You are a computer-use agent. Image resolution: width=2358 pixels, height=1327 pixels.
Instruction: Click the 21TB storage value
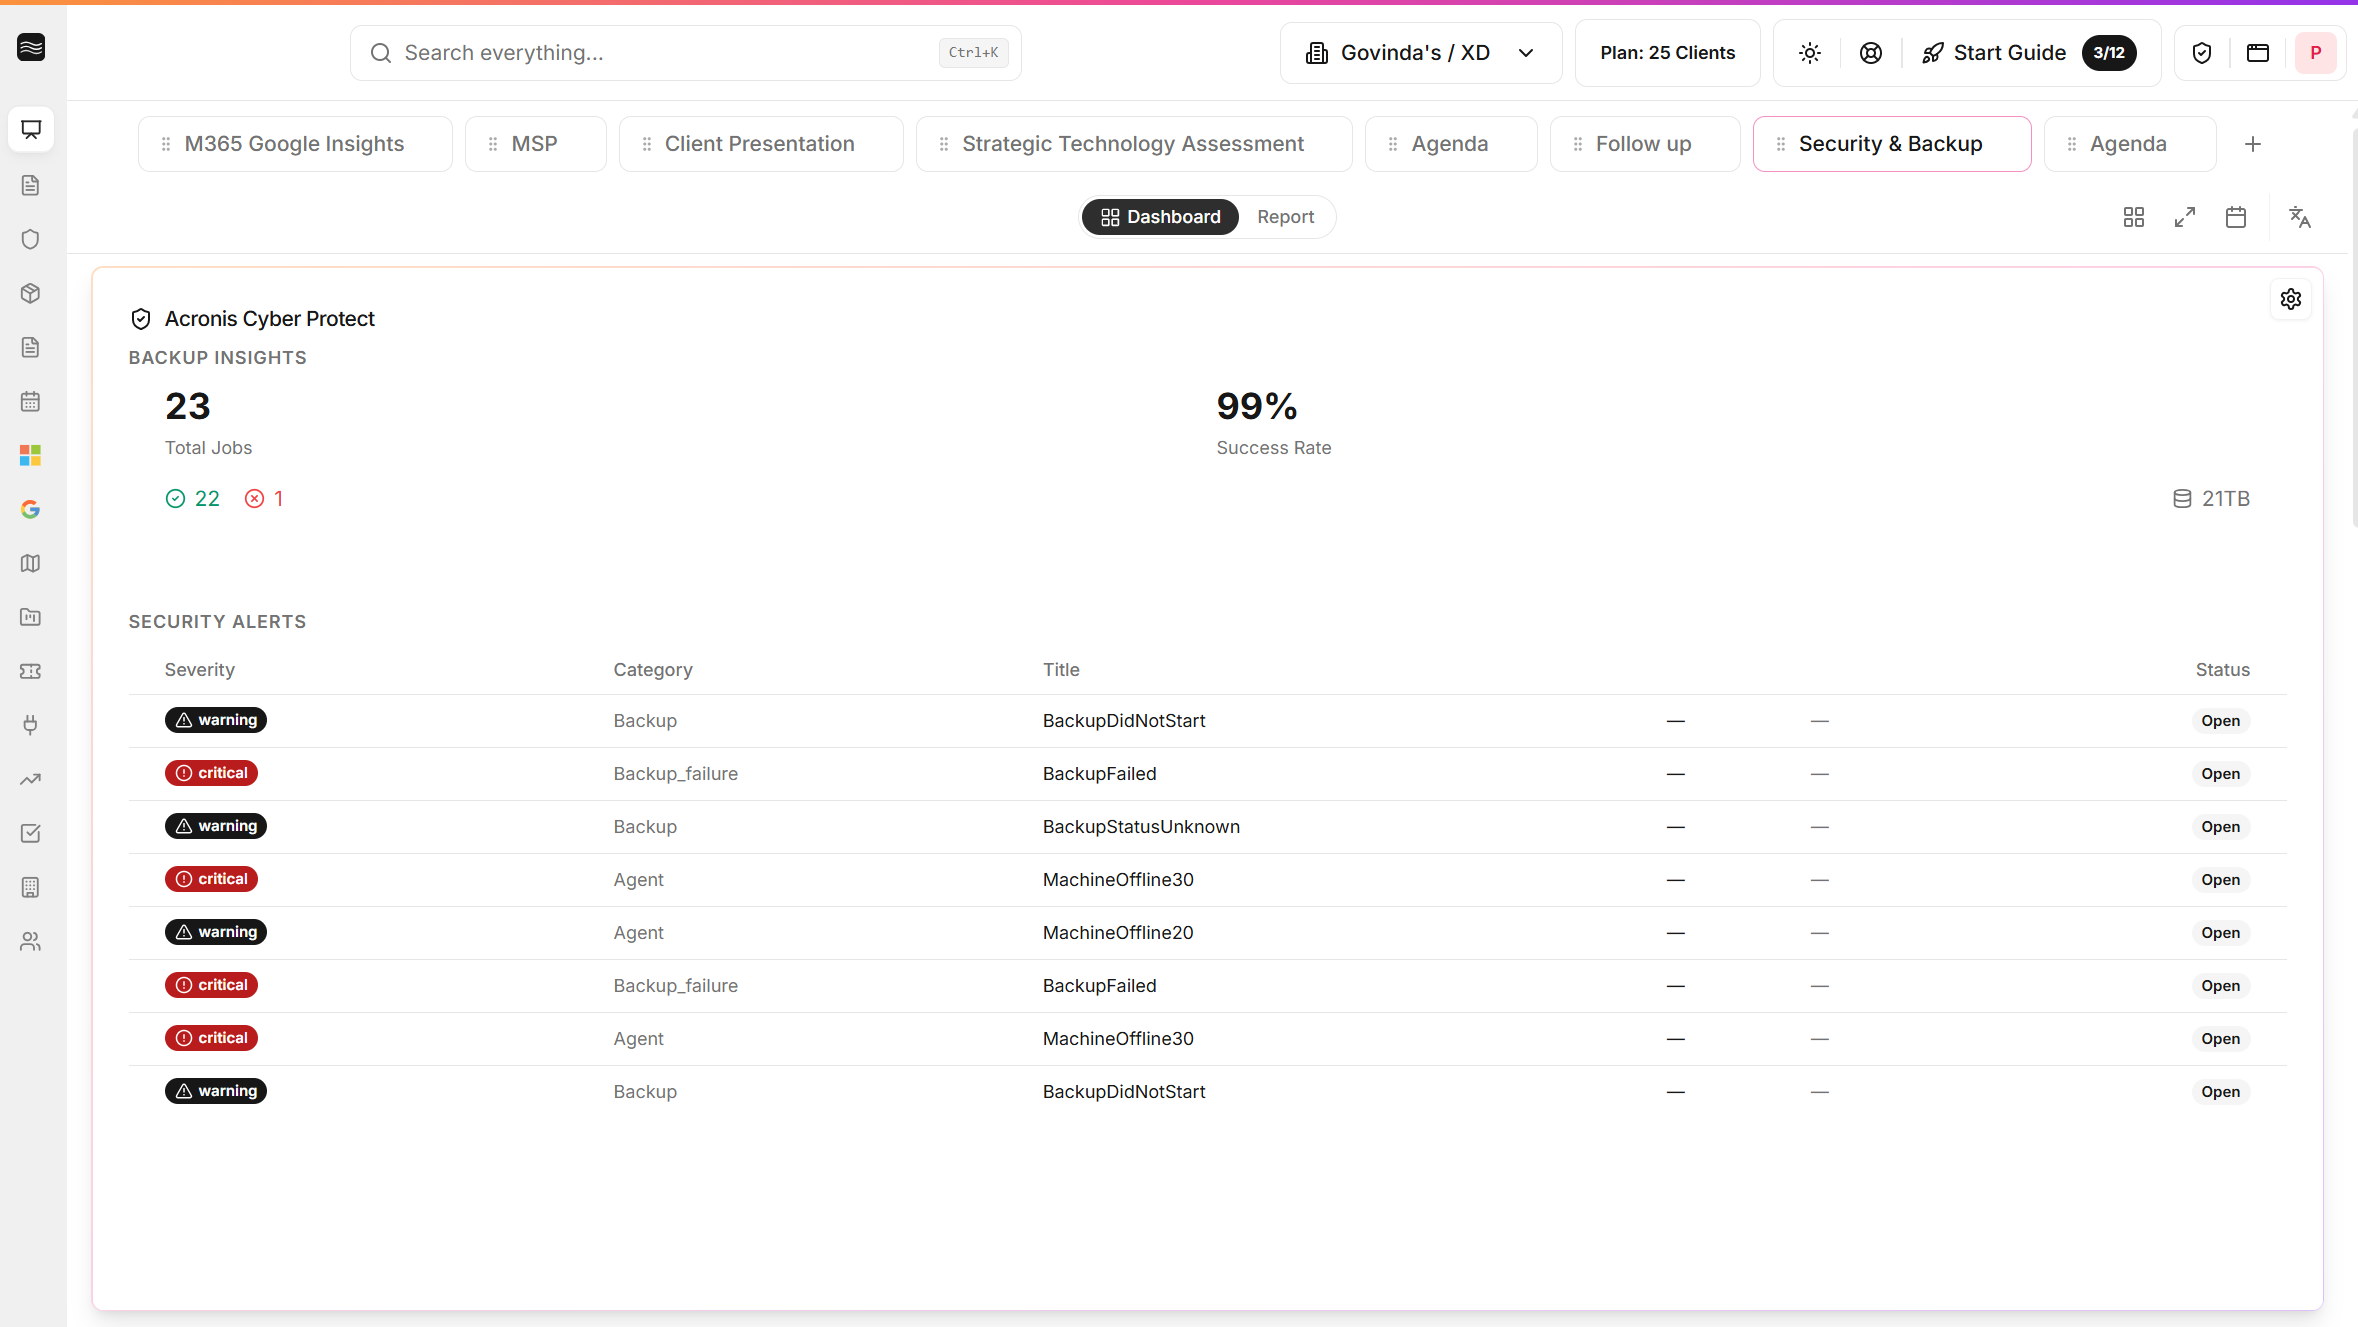2226,498
